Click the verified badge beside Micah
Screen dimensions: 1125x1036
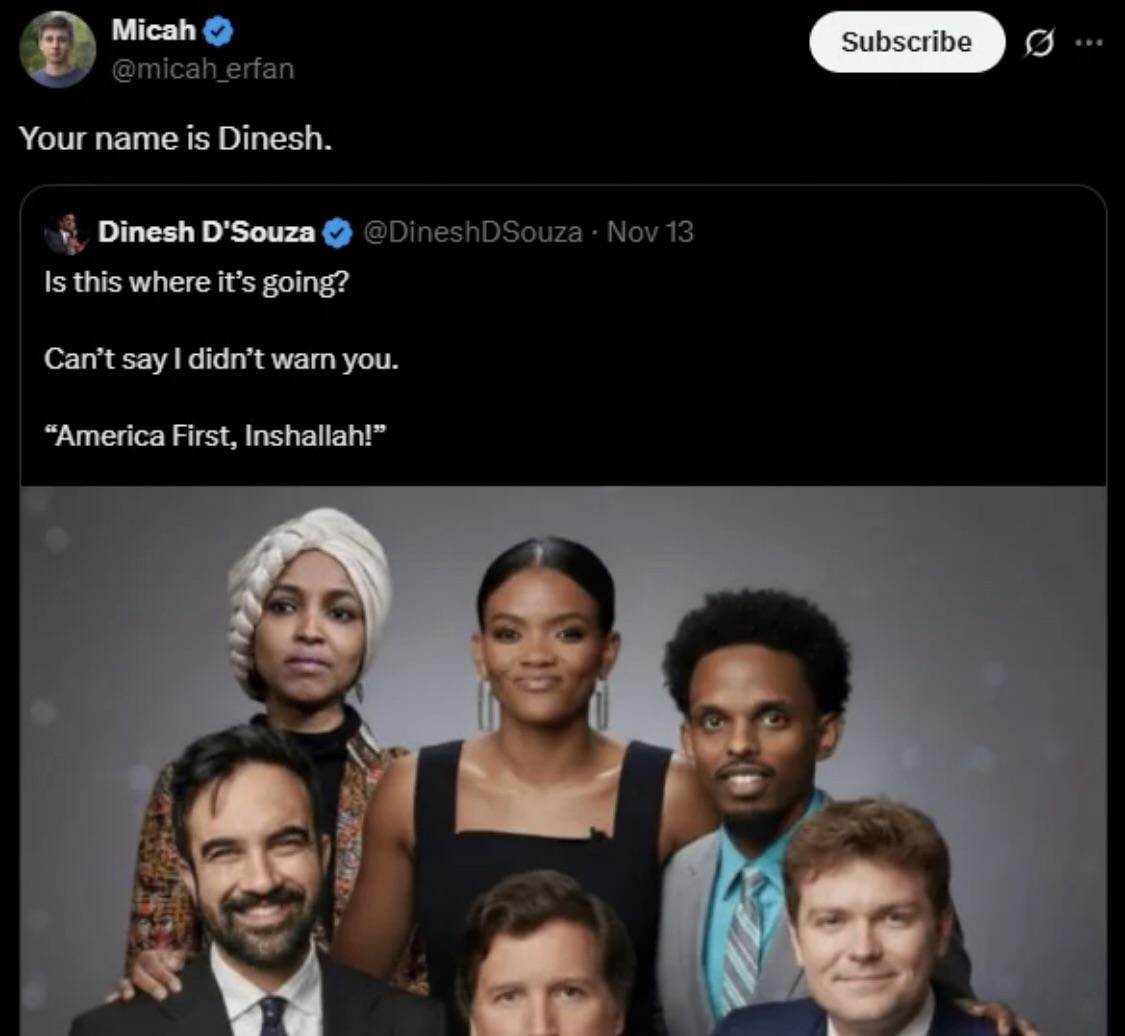[x=219, y=31]
